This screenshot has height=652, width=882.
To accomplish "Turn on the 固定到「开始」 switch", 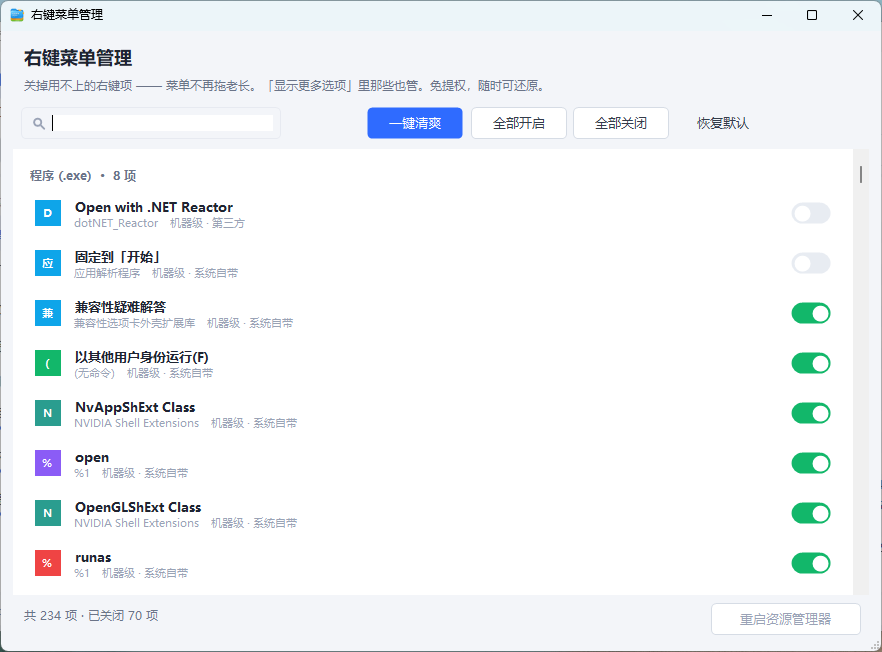I will pos(811,263).
